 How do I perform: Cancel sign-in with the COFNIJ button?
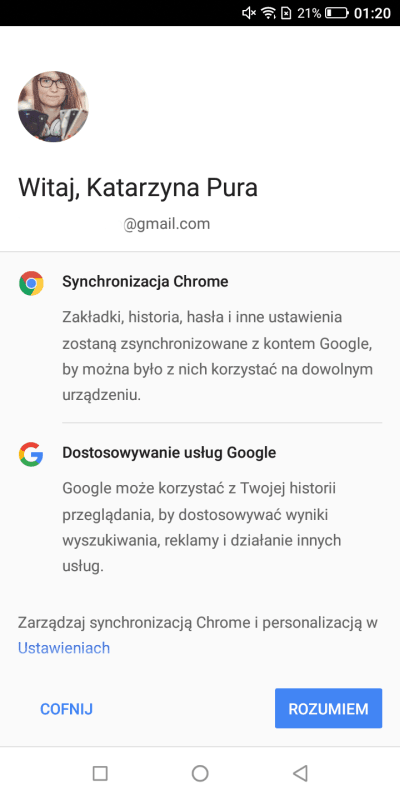click(x=66, y=709)
